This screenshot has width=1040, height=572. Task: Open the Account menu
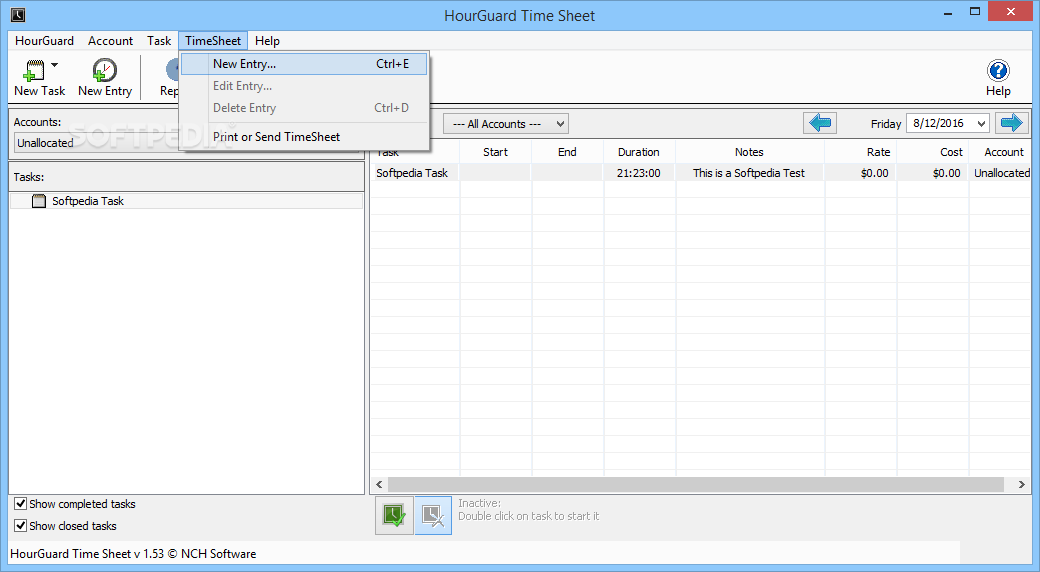tap(110, 40)
